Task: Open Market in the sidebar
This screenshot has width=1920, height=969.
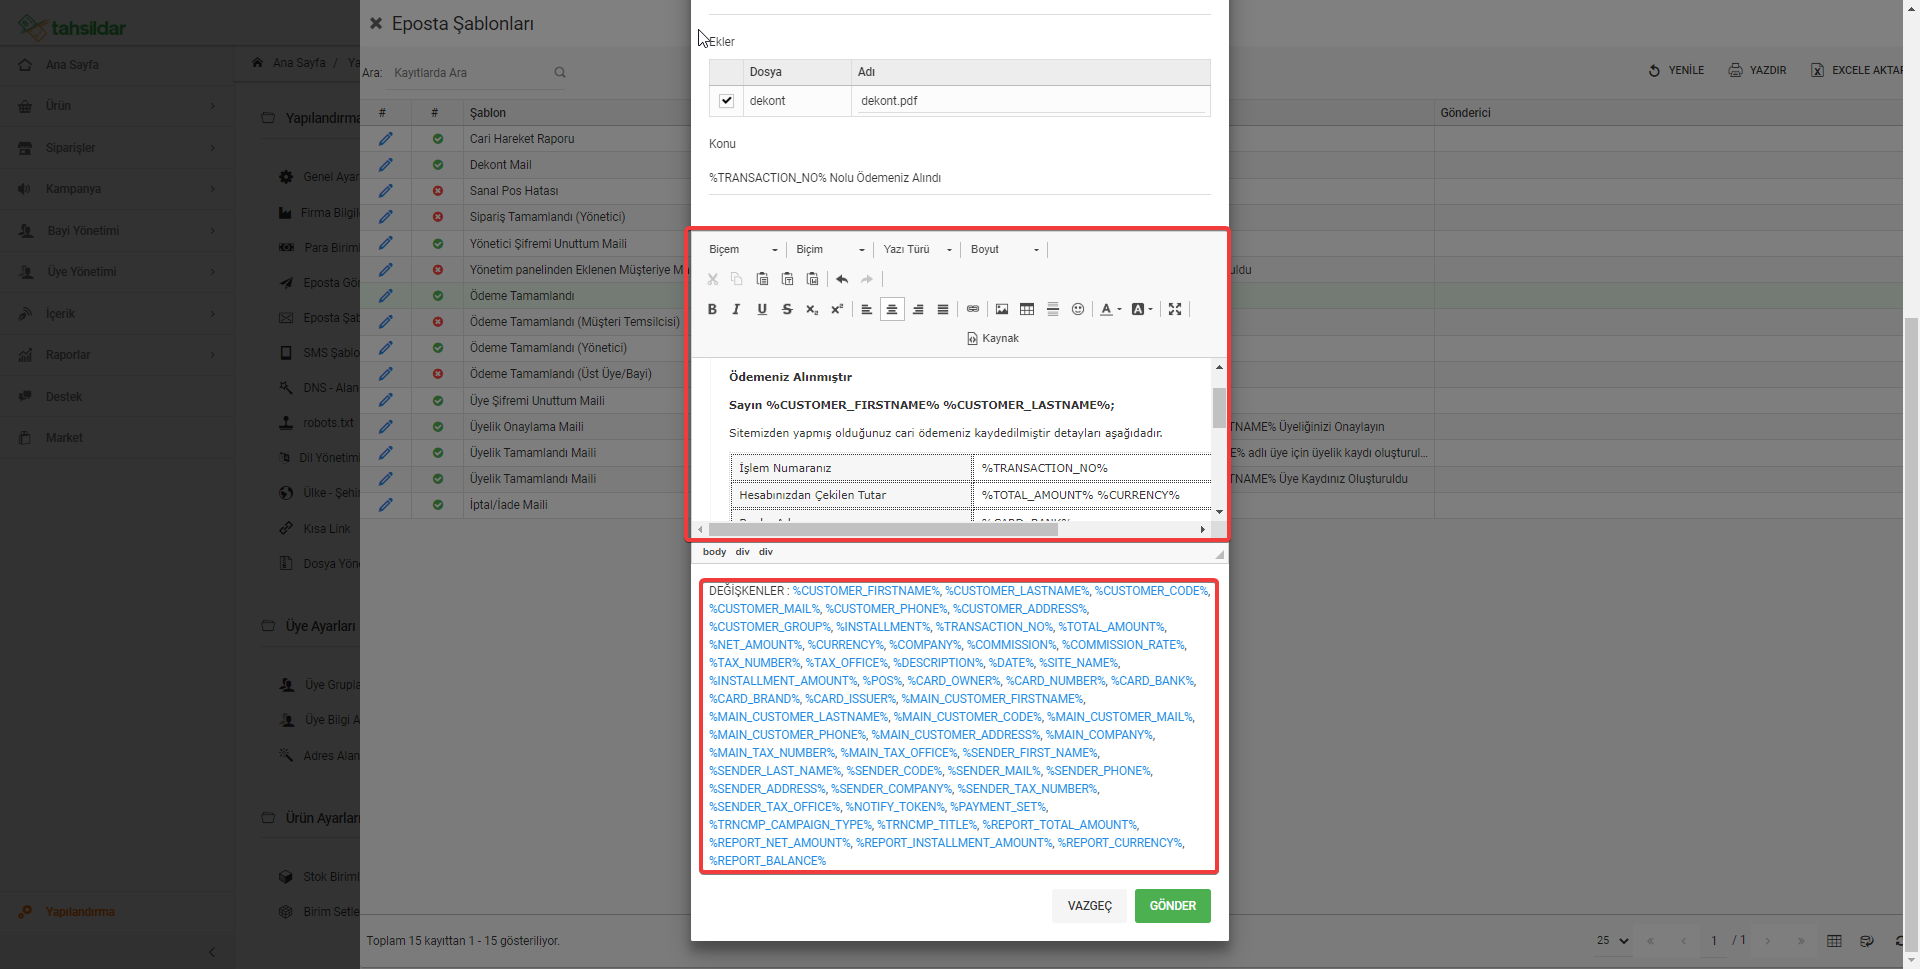Action: point(116,438)
